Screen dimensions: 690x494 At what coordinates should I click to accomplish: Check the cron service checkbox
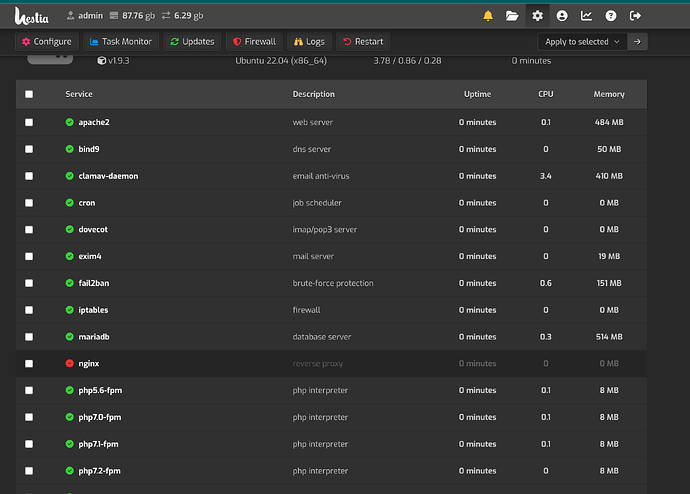[29, 203]
